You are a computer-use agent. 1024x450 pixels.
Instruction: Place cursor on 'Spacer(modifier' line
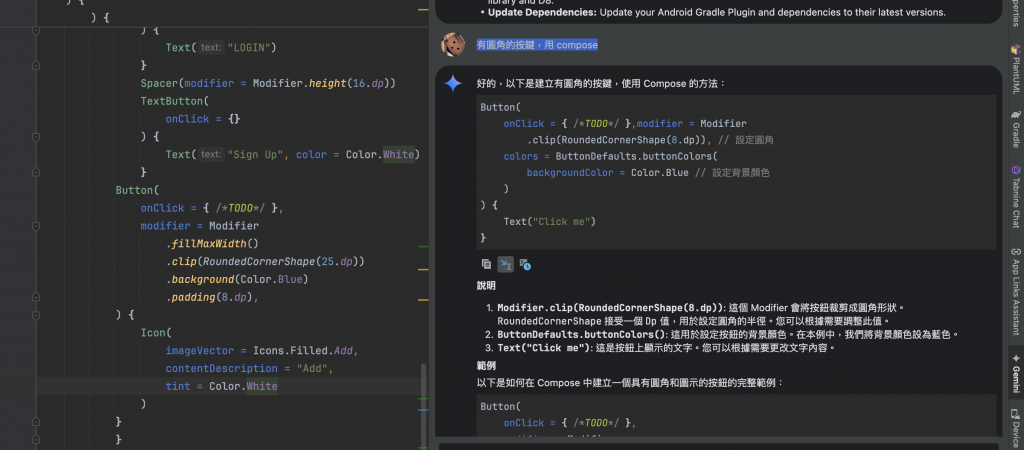[268, 84]
